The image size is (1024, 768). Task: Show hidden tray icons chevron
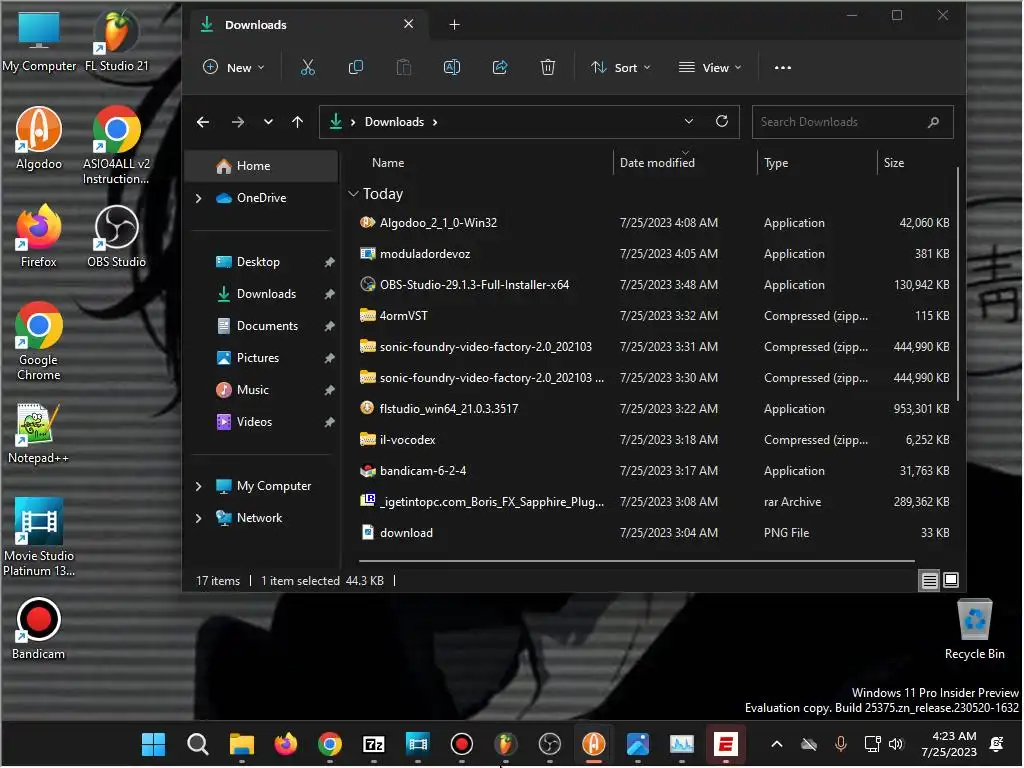click(776, 744)
